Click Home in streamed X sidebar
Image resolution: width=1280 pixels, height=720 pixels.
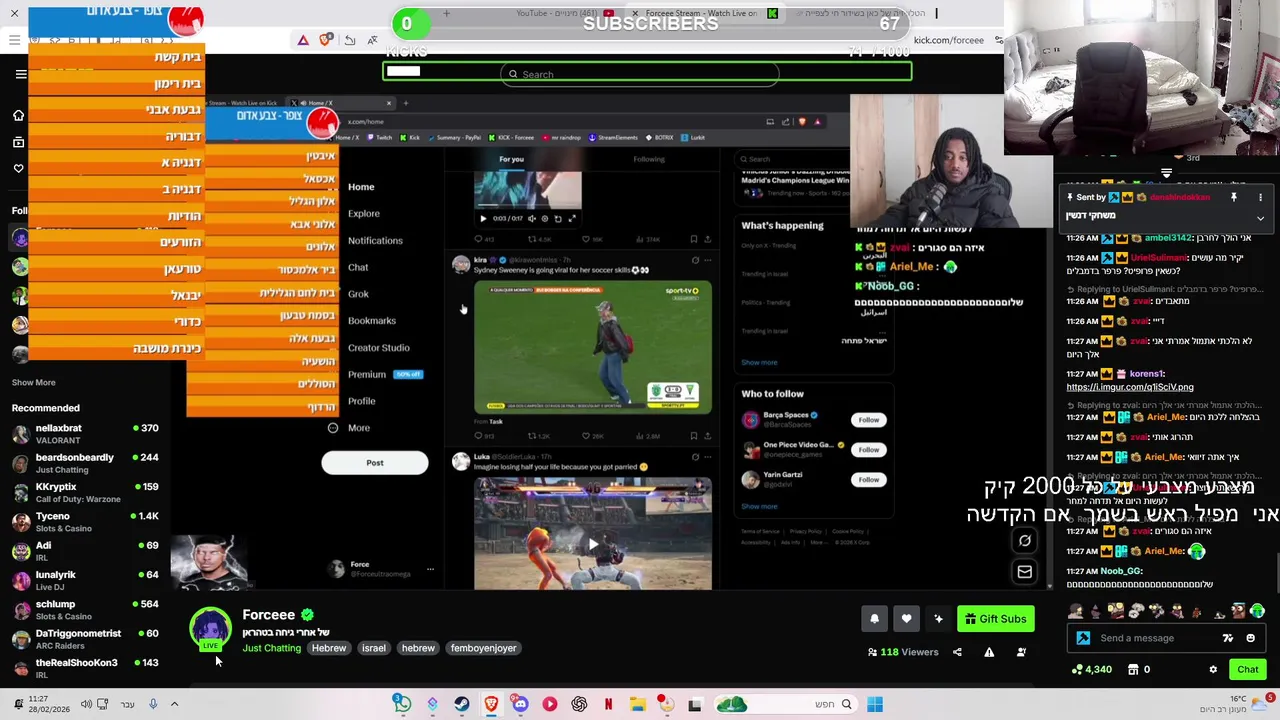point(361,187)
